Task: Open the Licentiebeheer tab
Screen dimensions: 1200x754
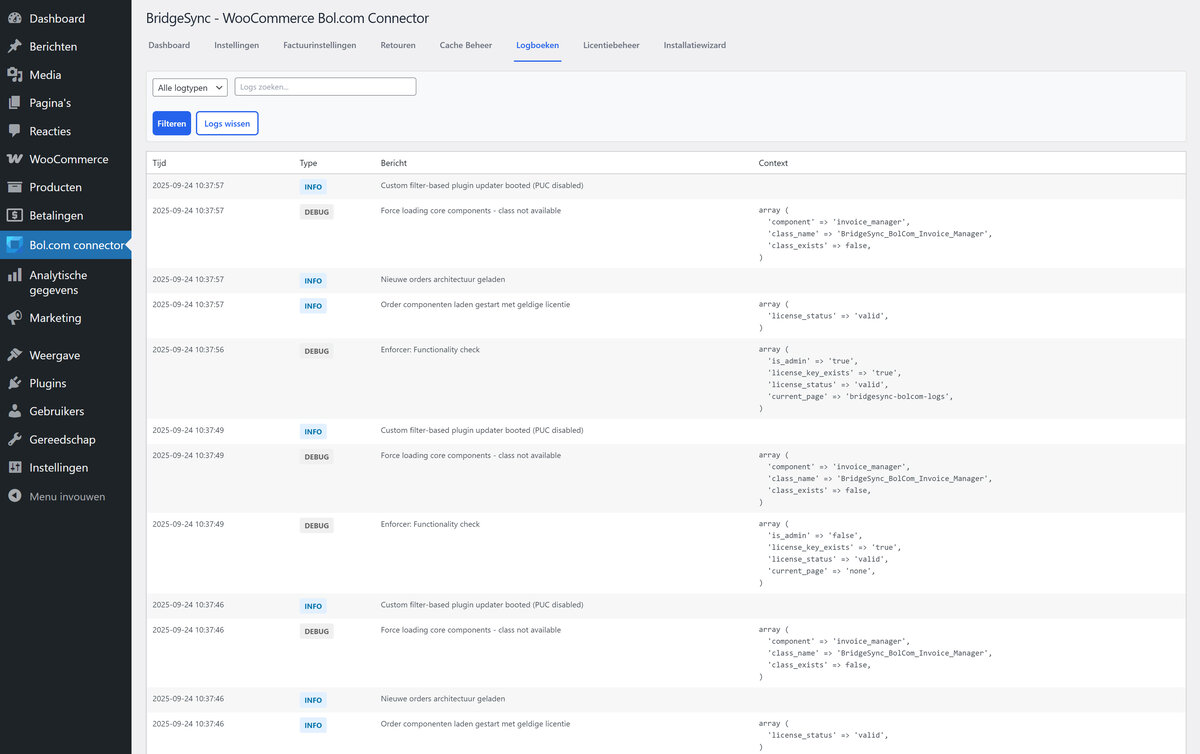Action: [x=611, y=45]
